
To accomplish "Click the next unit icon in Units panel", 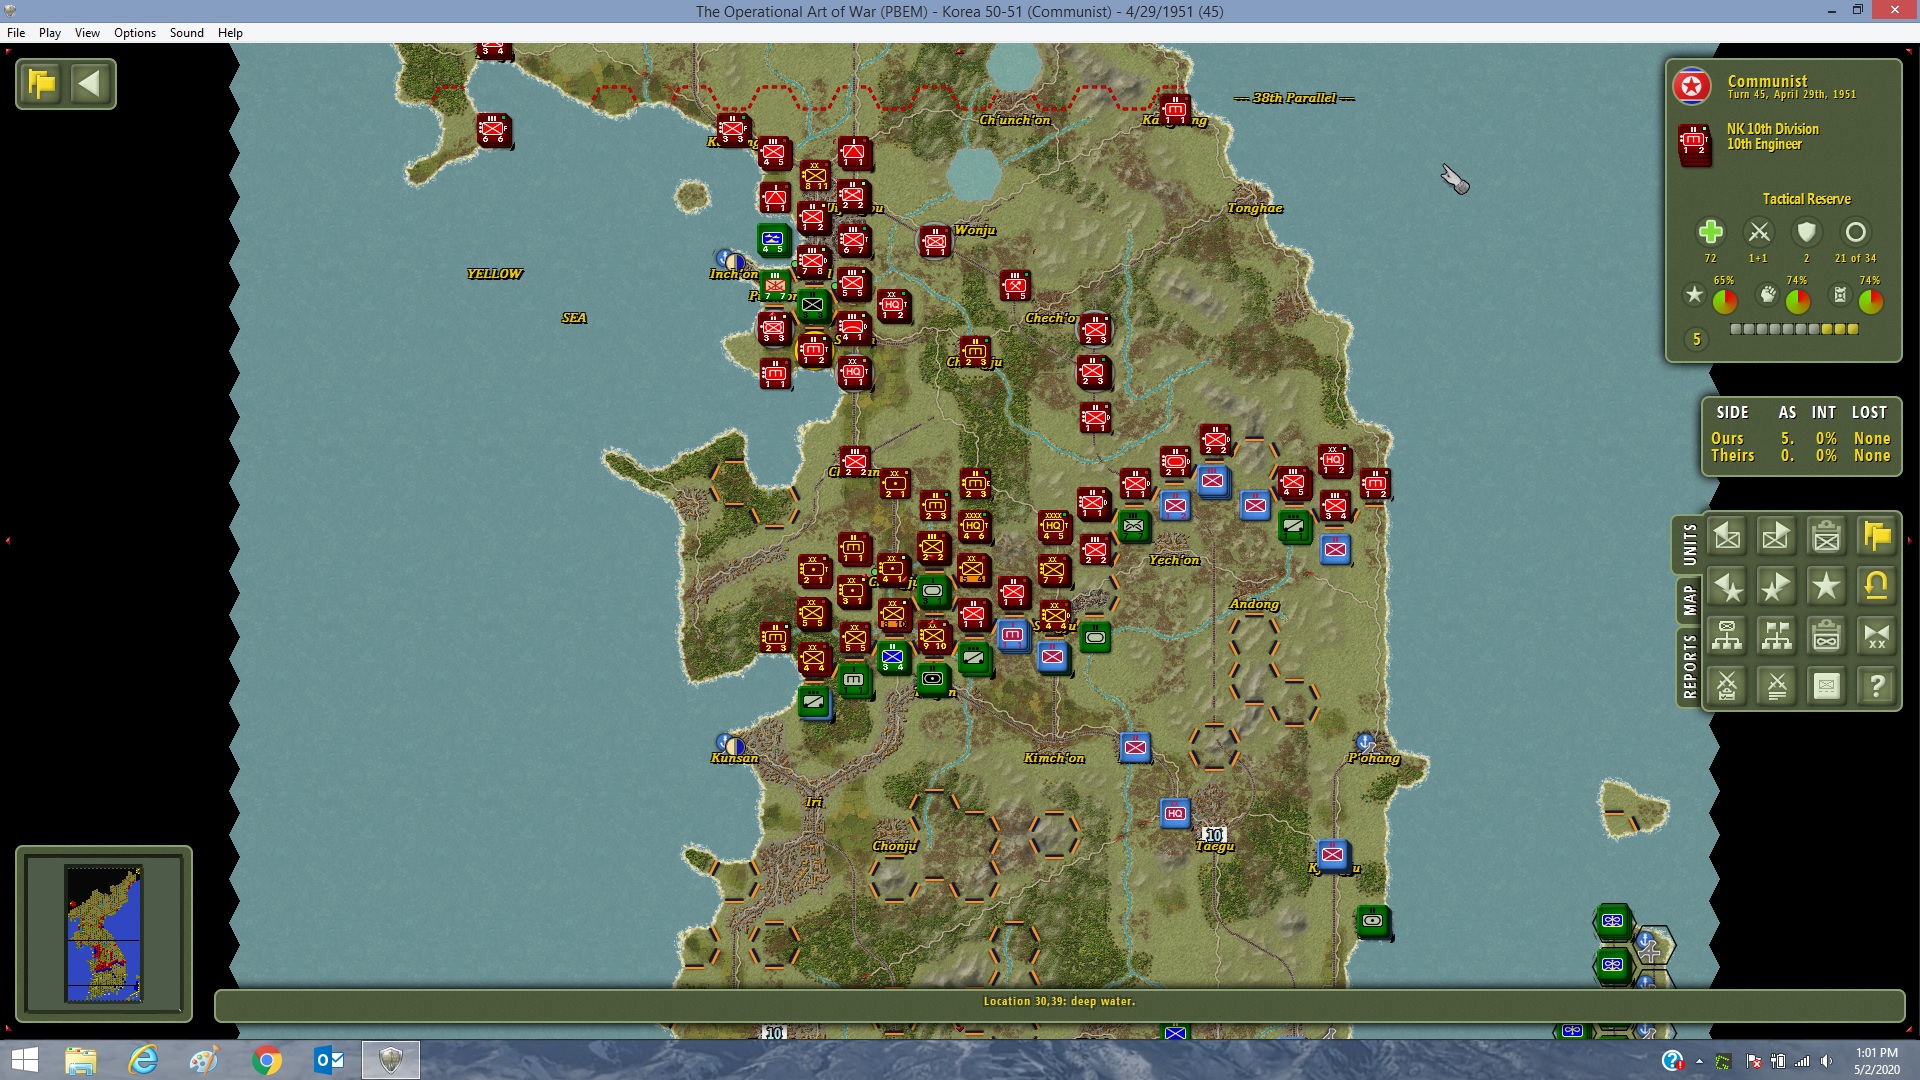I will click(x=1777, y=537).
